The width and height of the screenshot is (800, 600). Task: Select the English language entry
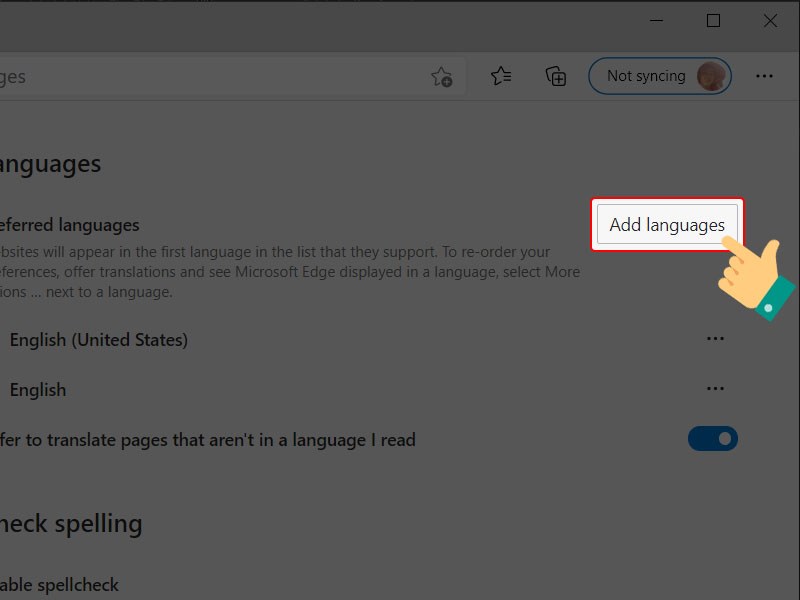coord(38,390)
